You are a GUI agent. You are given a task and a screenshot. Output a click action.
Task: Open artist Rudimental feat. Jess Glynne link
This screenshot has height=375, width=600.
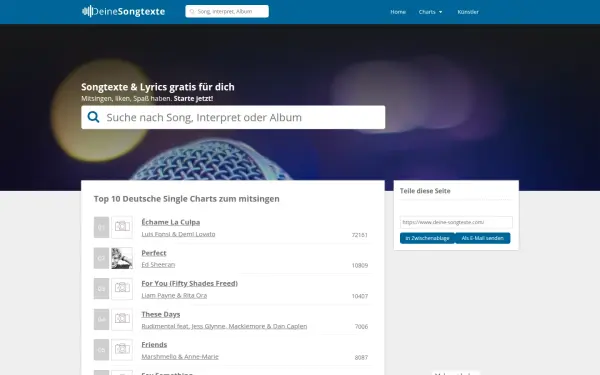(224, 326)
